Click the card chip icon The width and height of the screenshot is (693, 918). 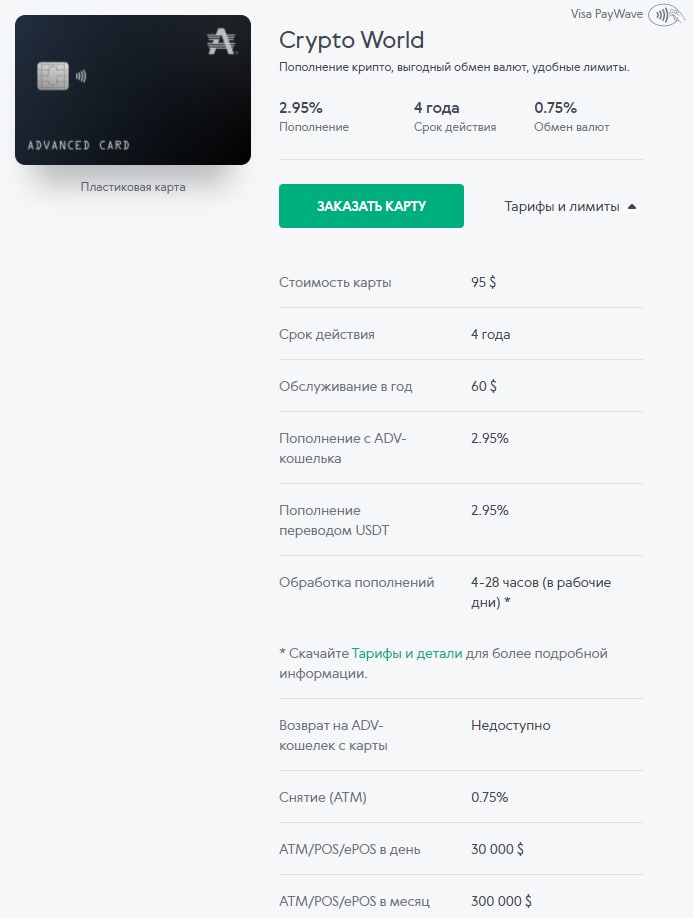[53, 76]
